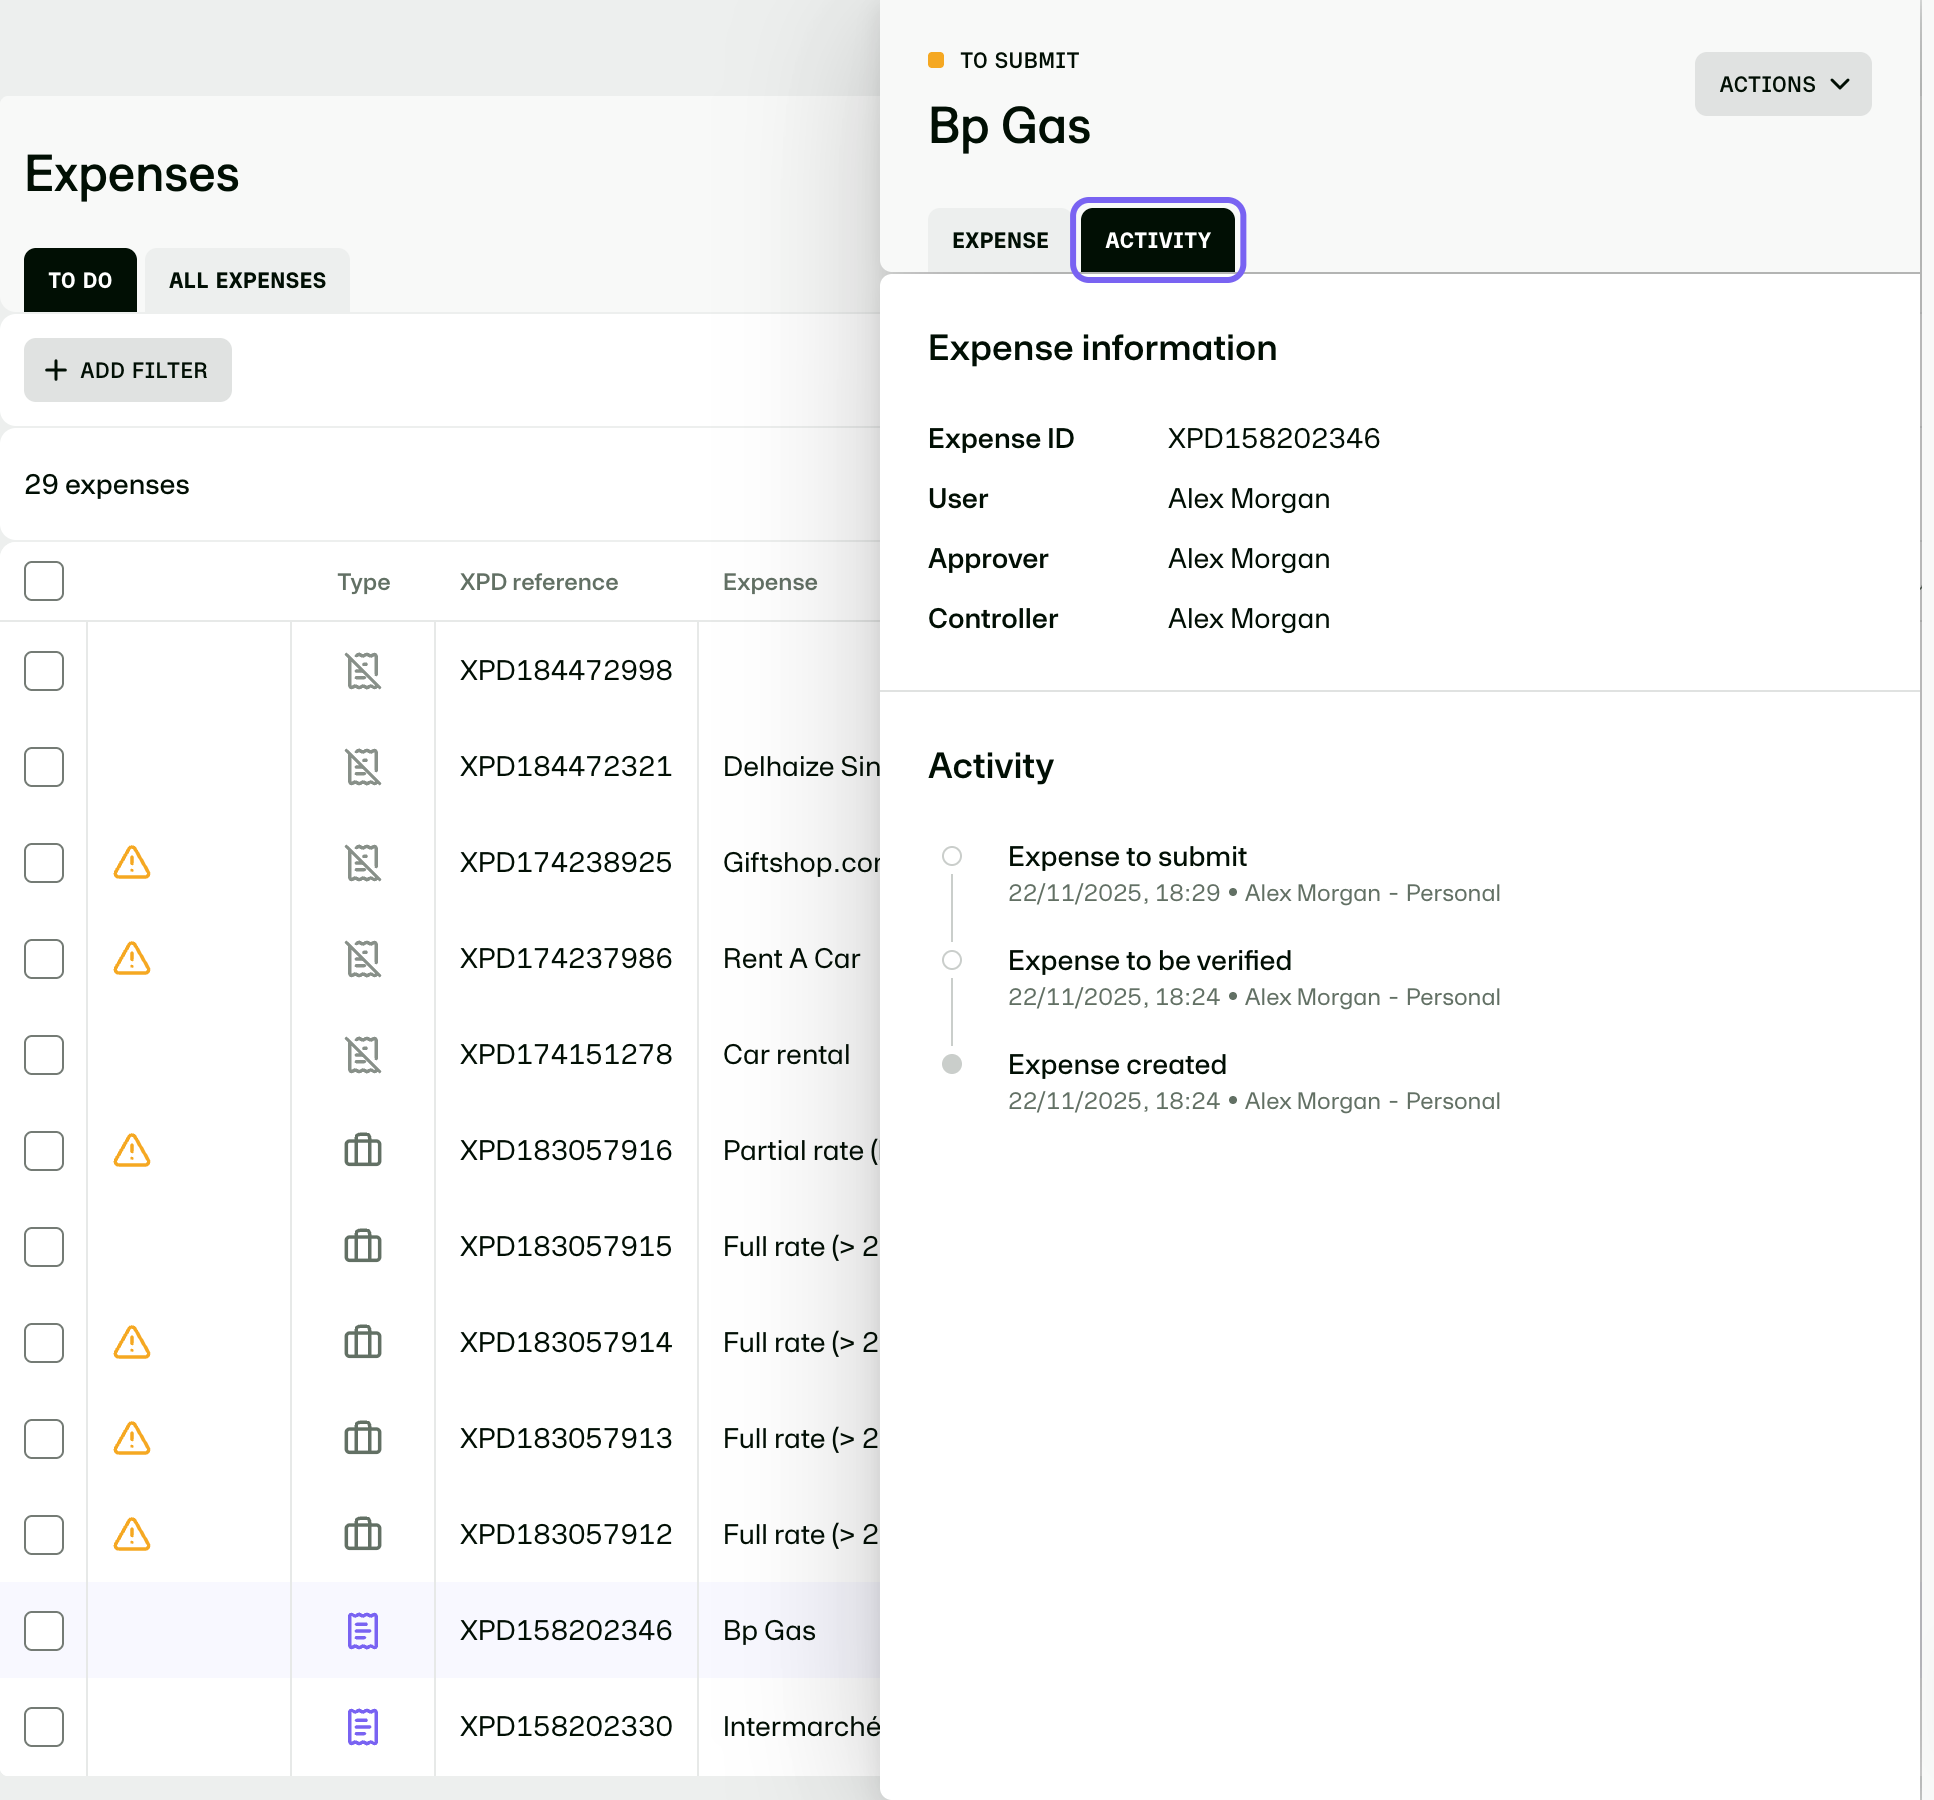Click the warning triangle for XPD183057916
Viewport: 1934px width, 1800px height.
point(132,1150)
